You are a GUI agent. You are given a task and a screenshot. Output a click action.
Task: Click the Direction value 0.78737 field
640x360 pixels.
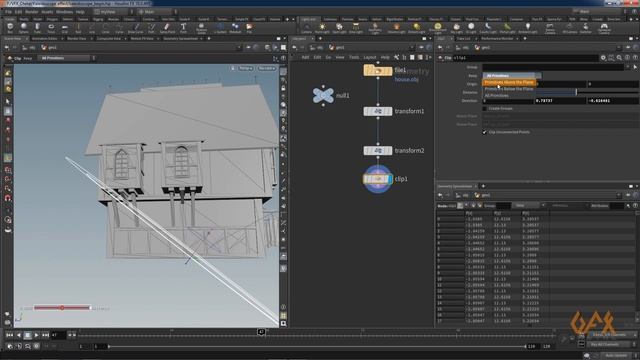560,100
